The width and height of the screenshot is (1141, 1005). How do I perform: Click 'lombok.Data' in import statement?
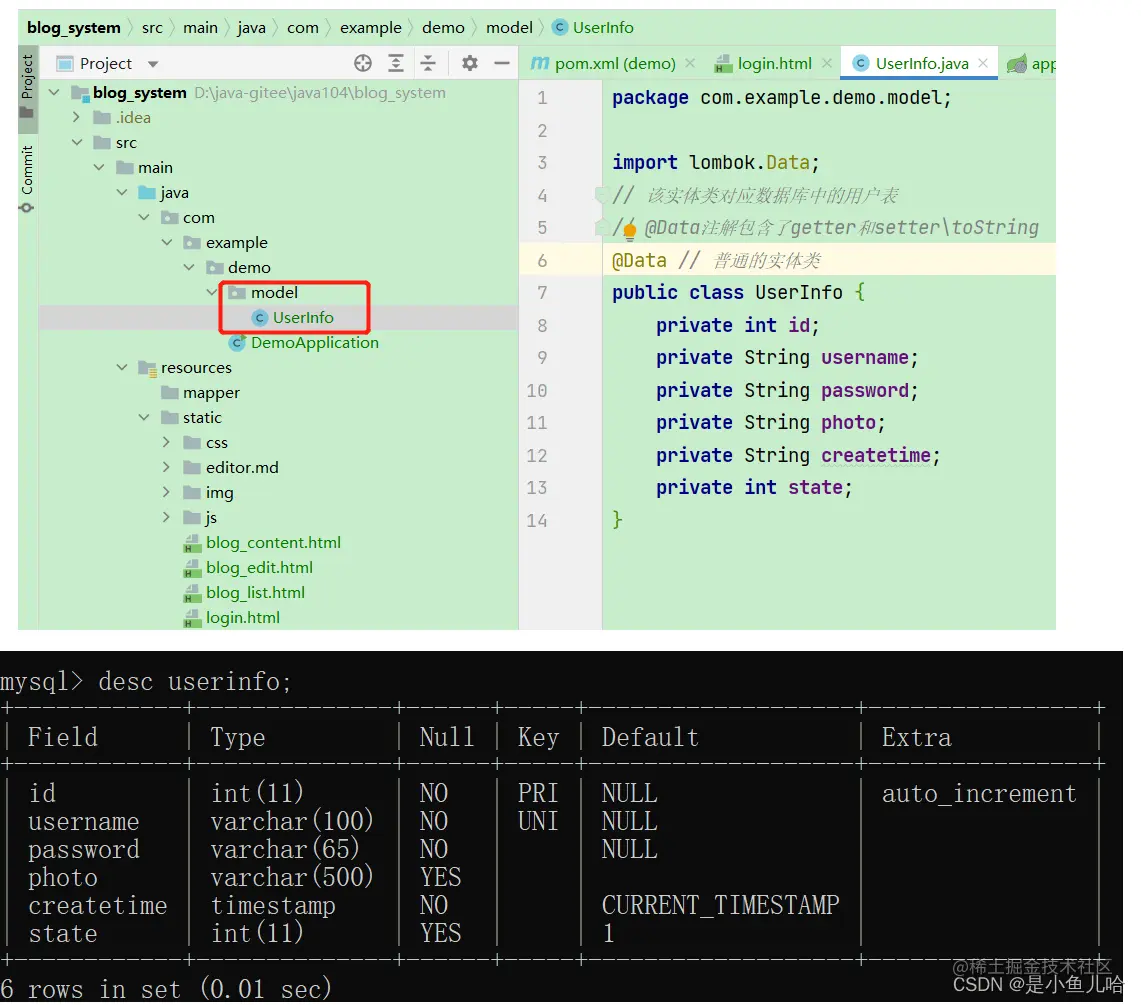click(750, 162)
